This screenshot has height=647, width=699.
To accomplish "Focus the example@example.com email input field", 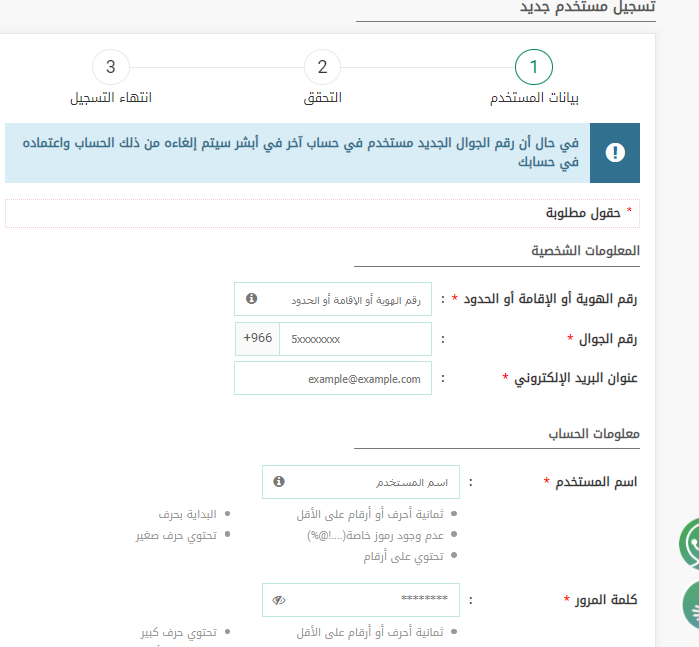I will 333,378.
